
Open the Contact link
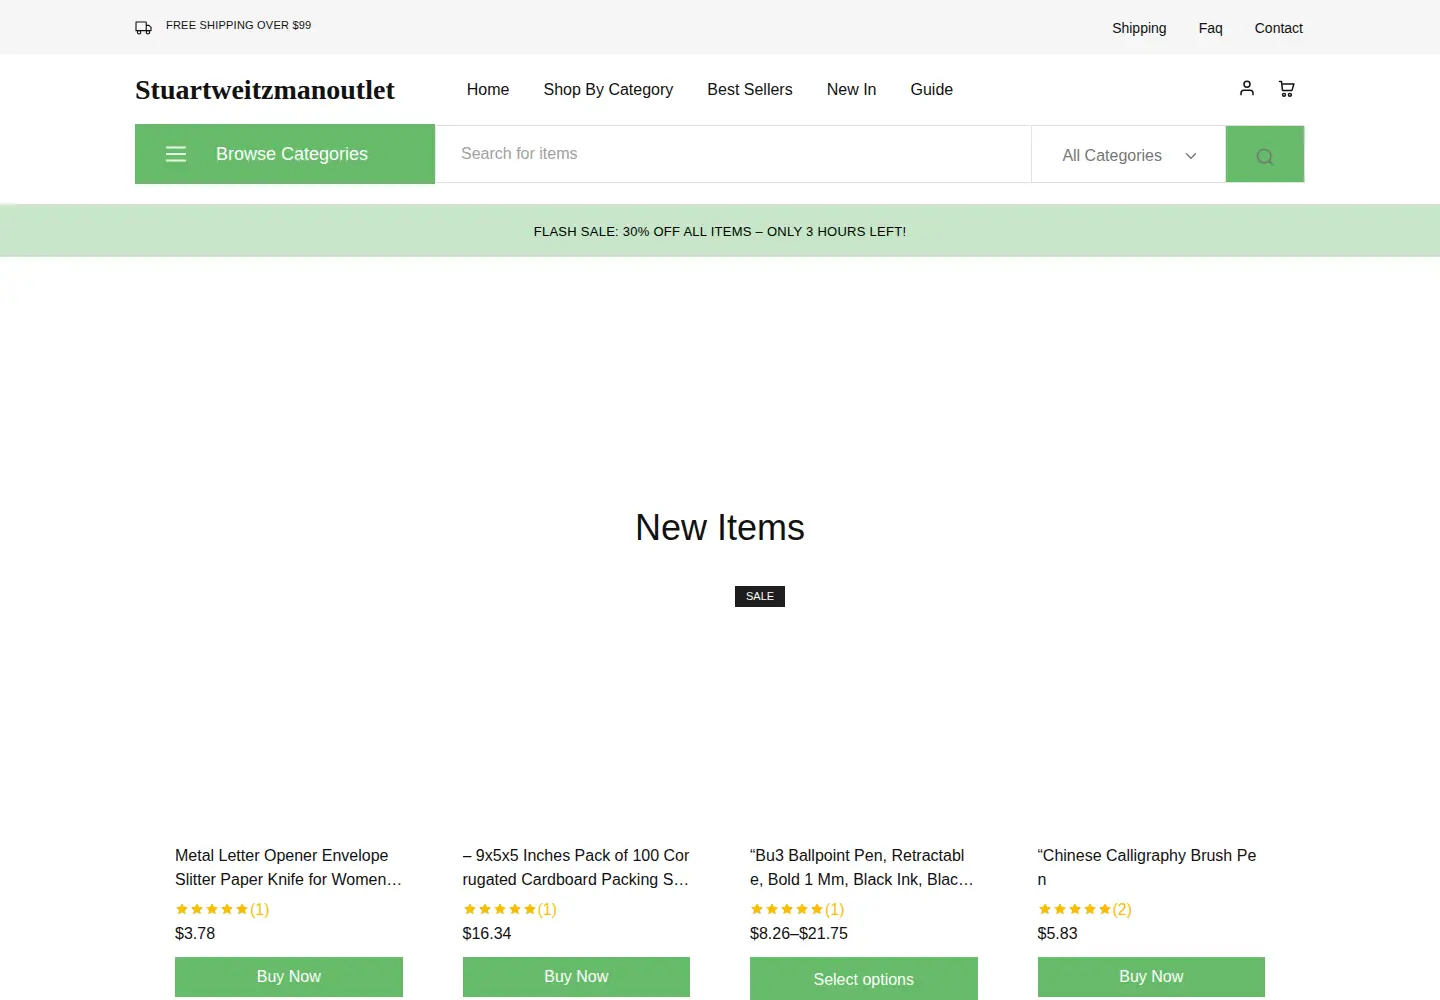(1278, 28)
